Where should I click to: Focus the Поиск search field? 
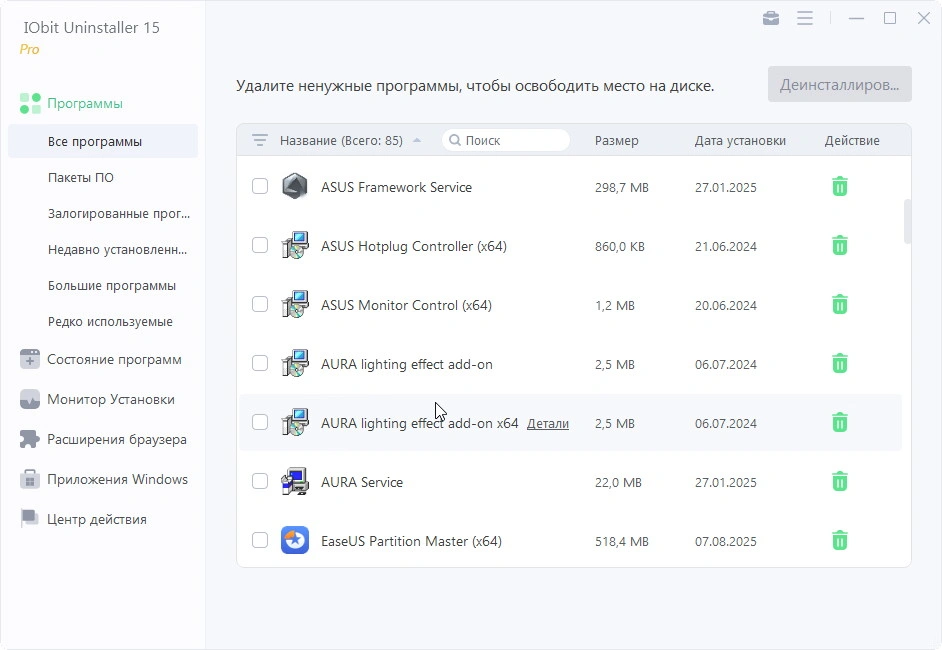pyautogui.click(x=506, y=140)
